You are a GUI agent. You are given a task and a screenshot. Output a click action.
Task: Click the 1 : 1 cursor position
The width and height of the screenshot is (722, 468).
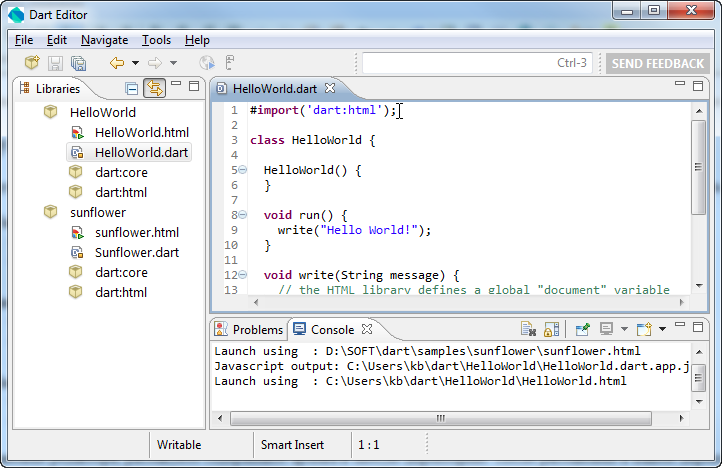pyautogui.click(x=368, y=445)
